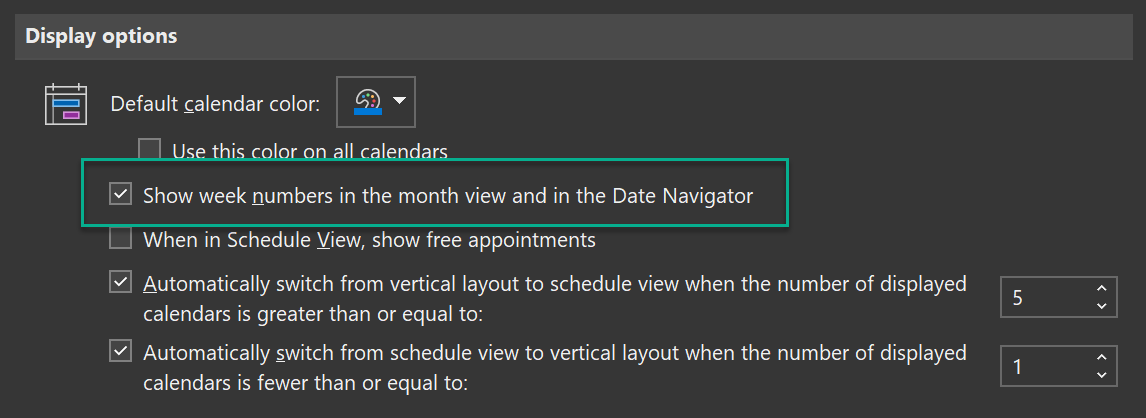This screenshot has height=418, width=1146.
Task: Open the Default calendar color dropdown arrow
Action: point(400,101)
